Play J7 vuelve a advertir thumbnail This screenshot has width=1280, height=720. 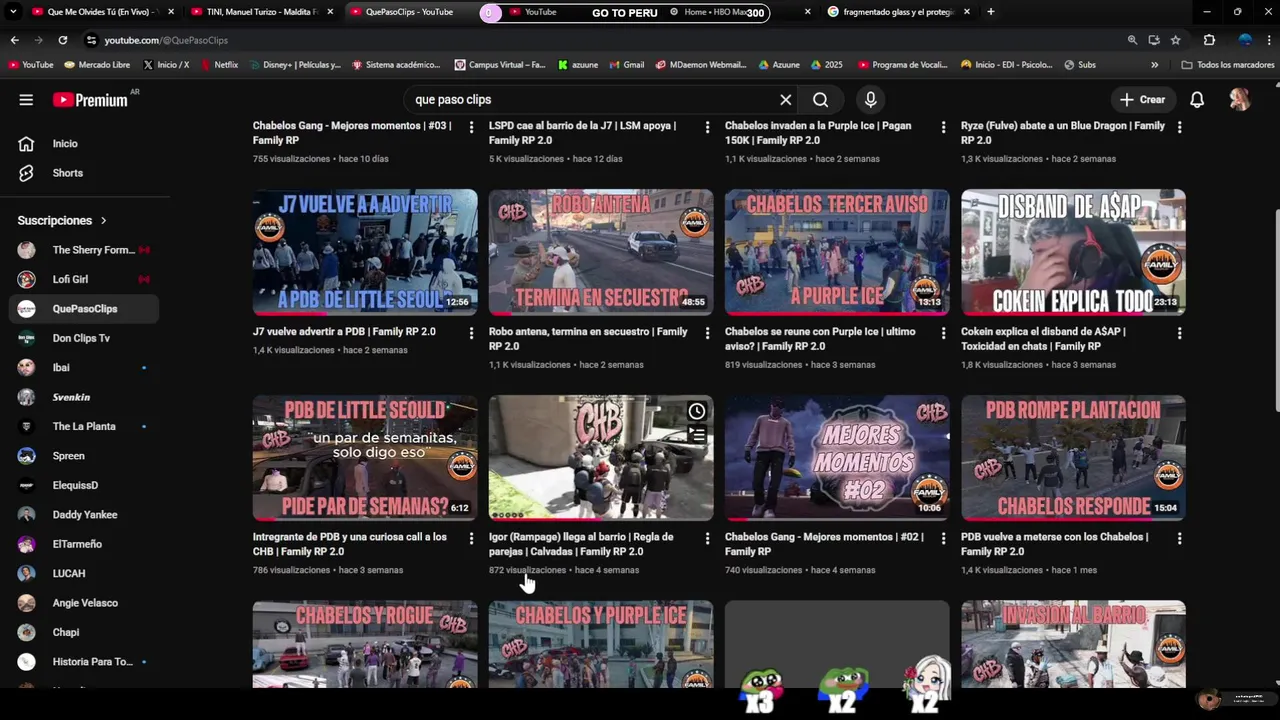click(365, 252)
